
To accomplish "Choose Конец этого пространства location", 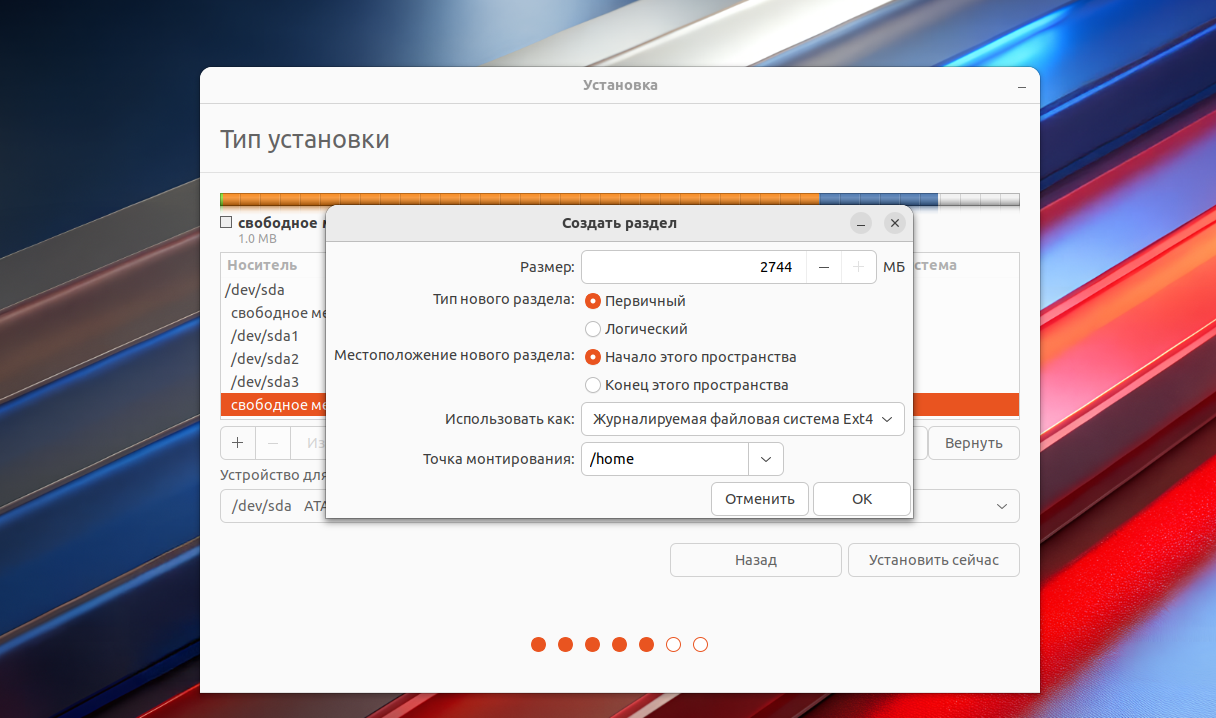I will click(x=593, y=385).
